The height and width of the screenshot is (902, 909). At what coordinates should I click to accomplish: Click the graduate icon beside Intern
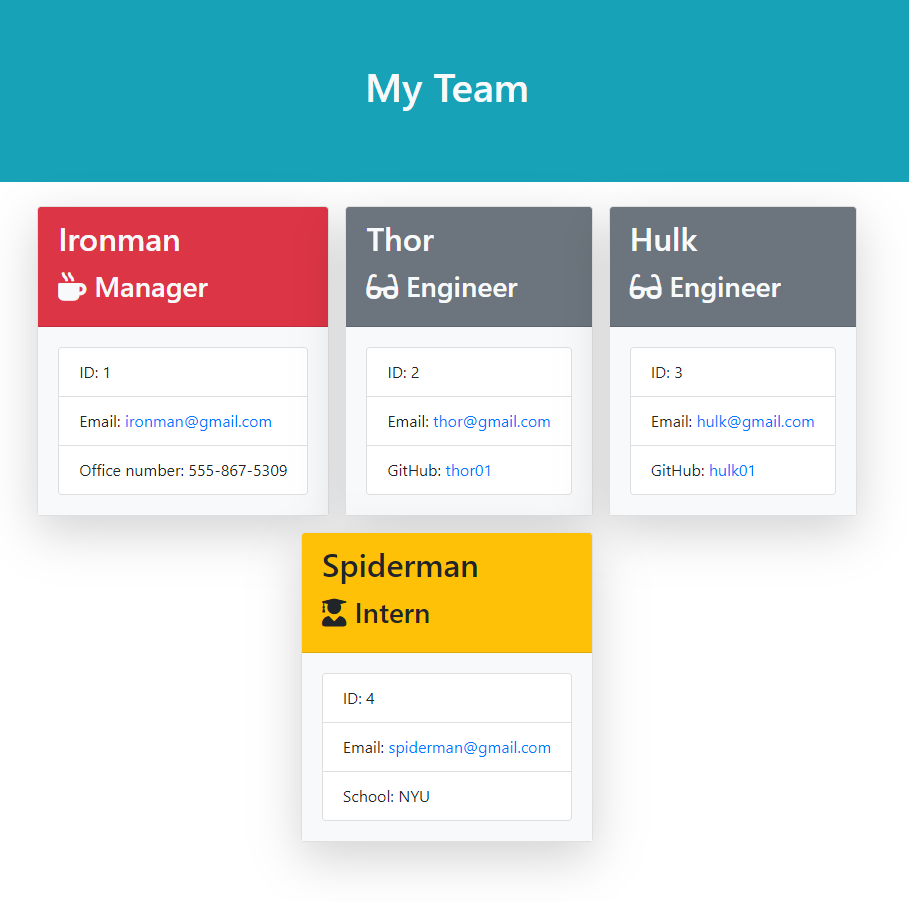pos(334,613)
